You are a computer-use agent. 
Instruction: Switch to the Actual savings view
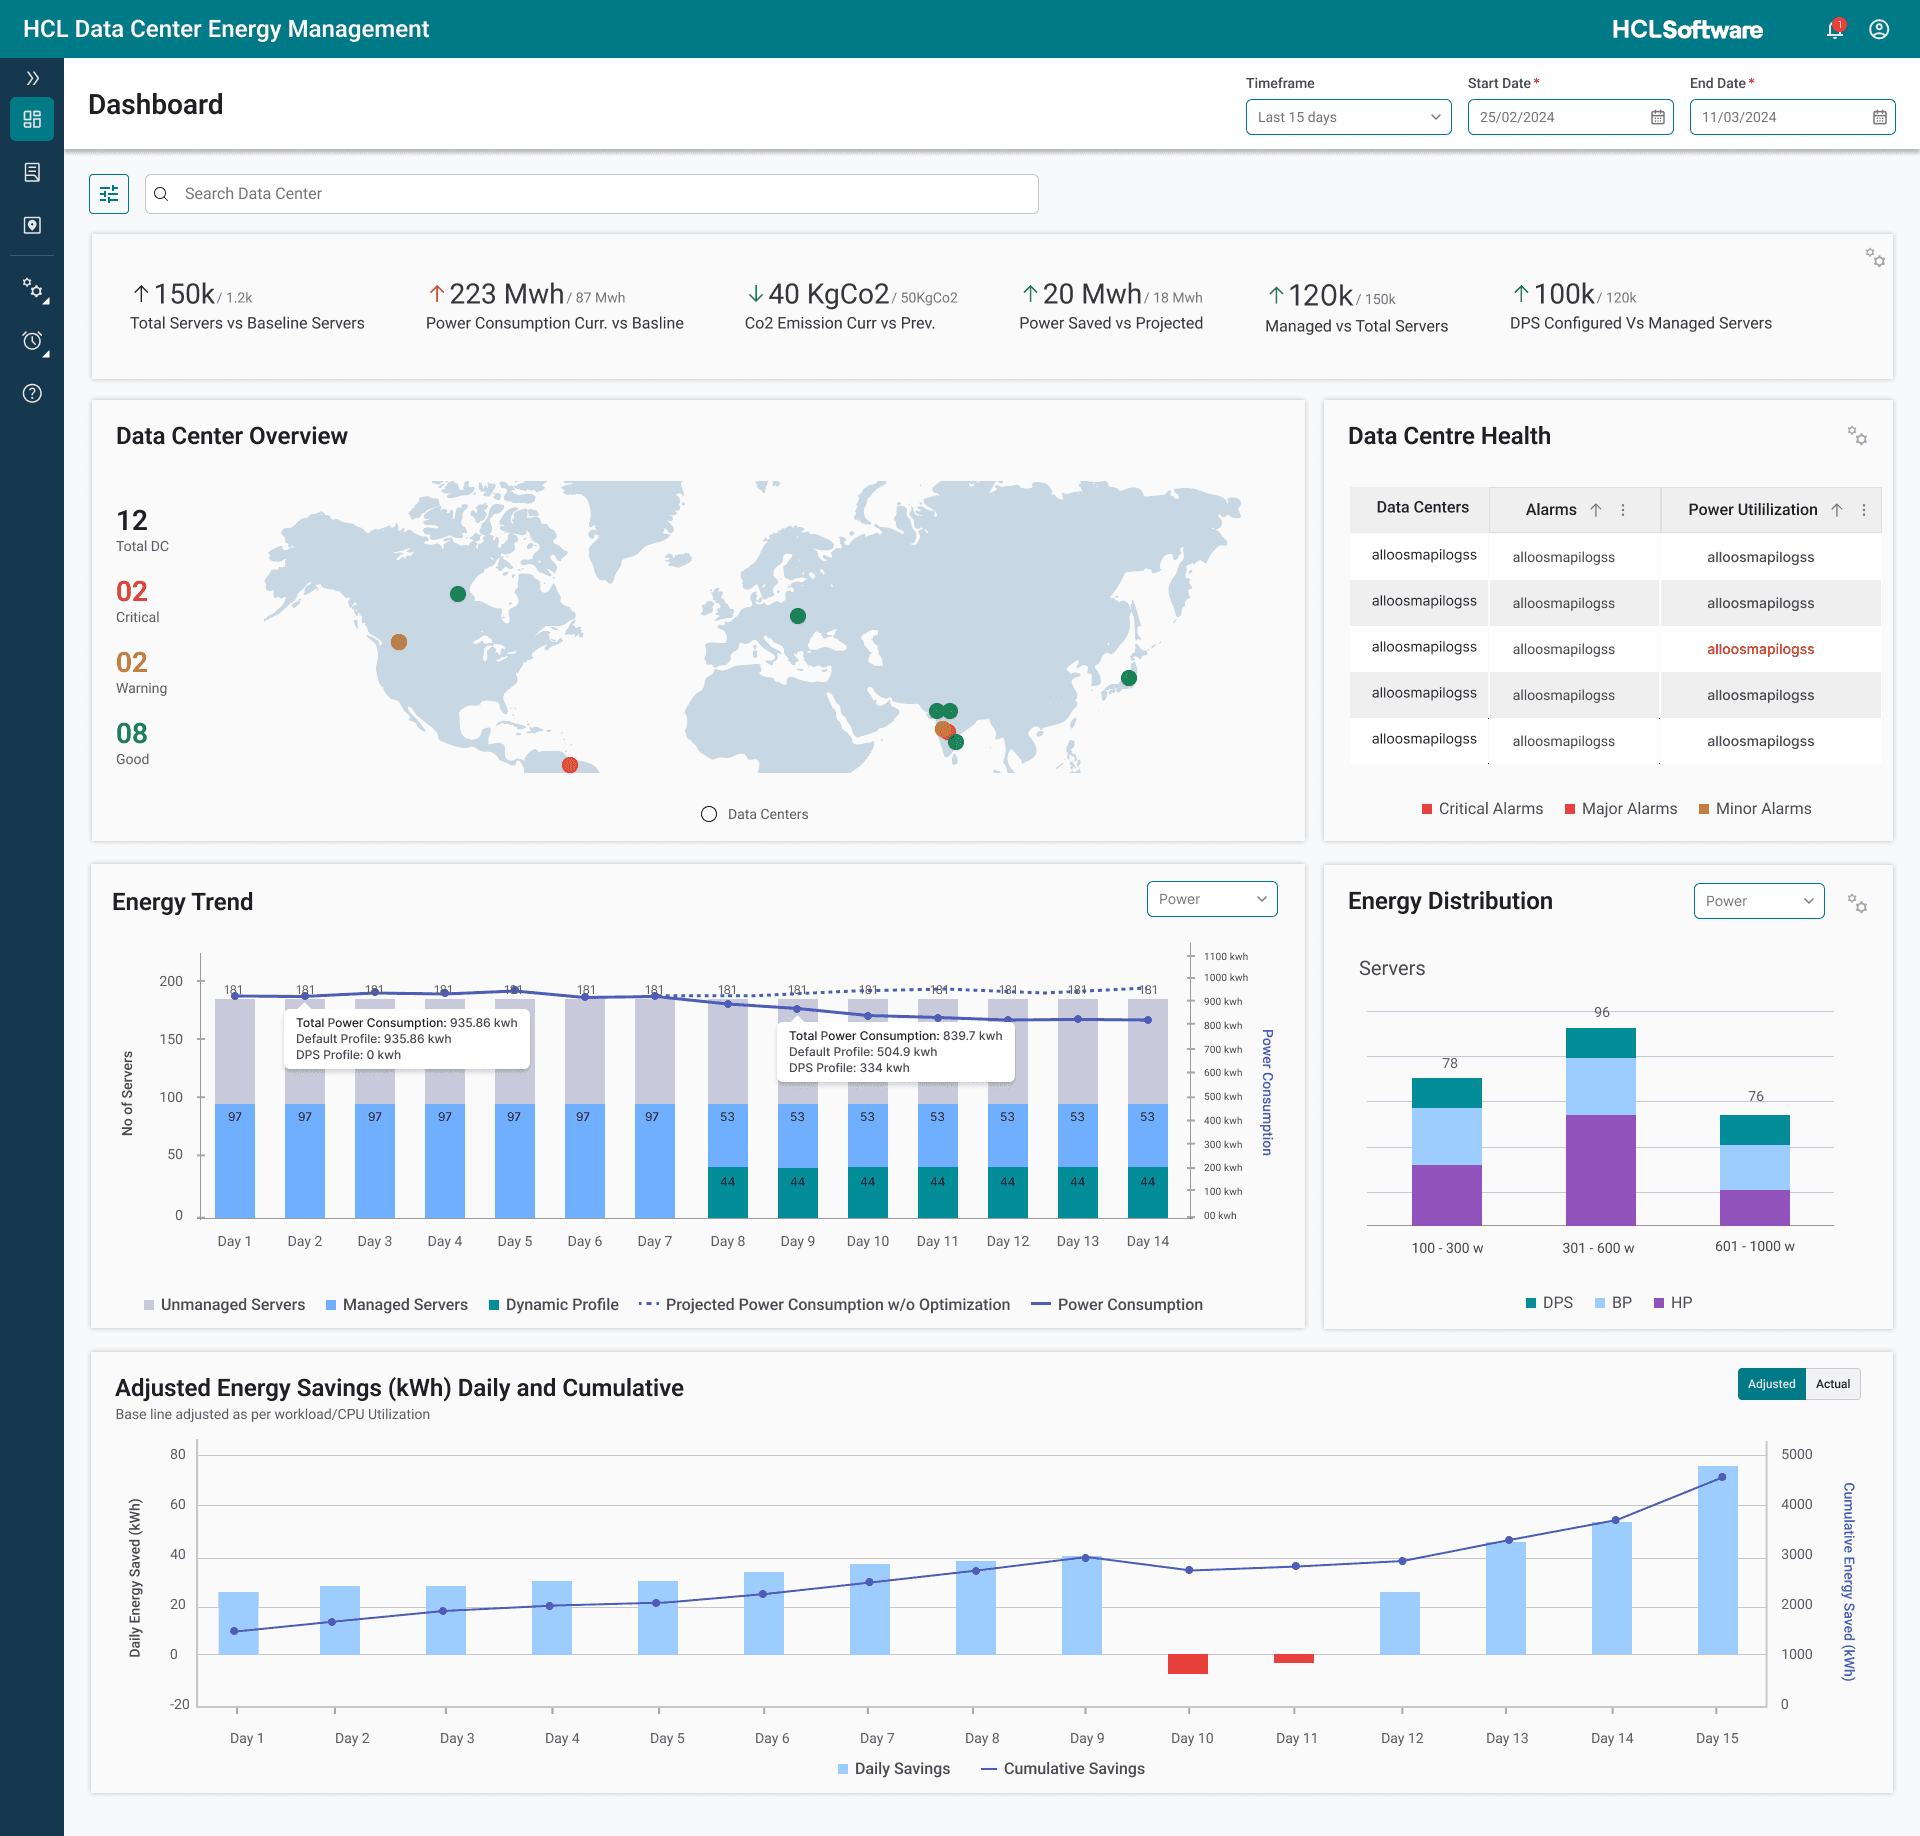[1833, 1384]
